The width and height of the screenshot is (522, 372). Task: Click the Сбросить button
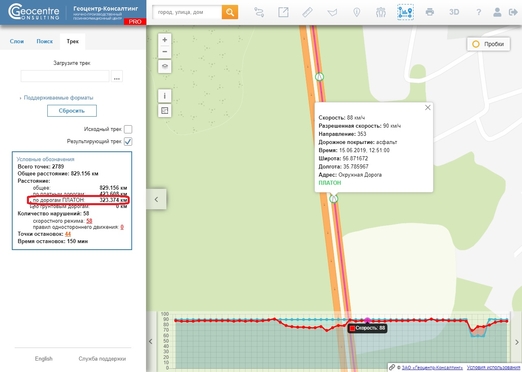pyautogui.click(x=72, y=111)
